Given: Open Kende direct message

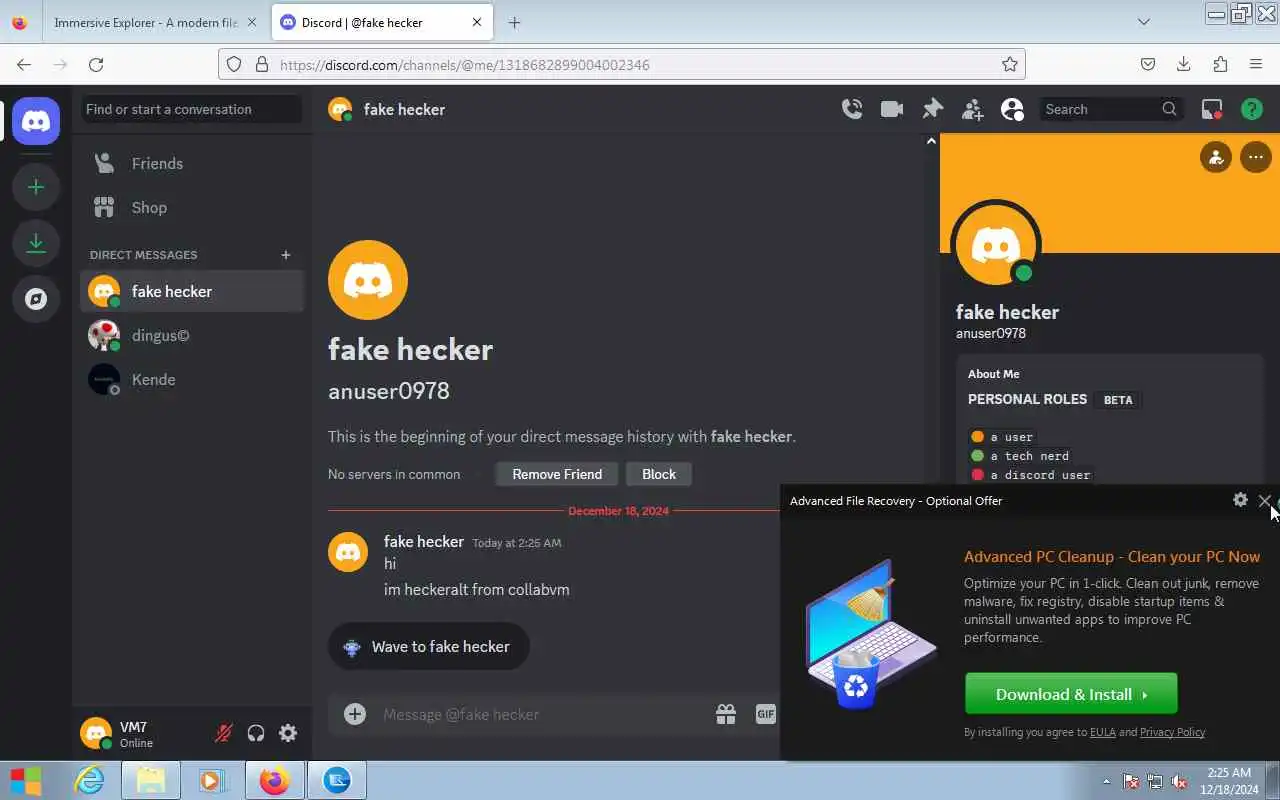Looking at the screenshot, I should point(191,379).
